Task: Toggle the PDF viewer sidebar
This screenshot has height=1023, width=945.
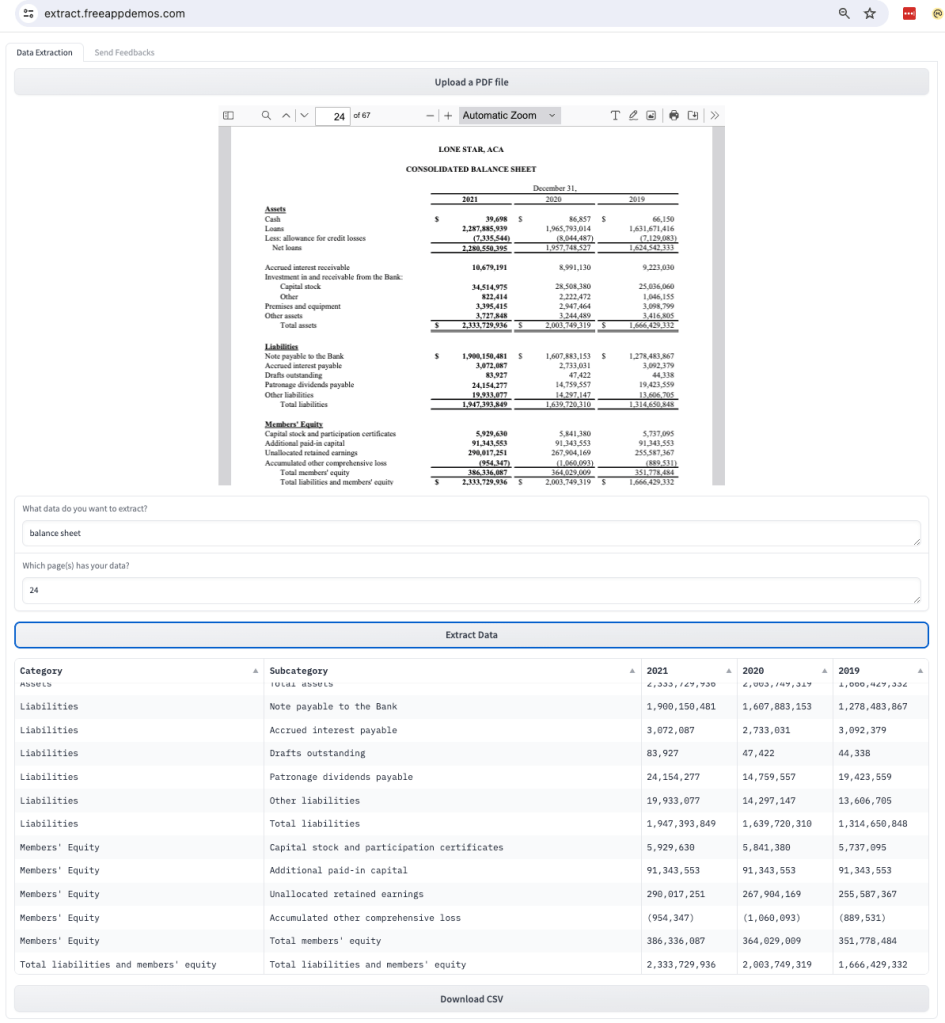Action: [x=228, y=116]
